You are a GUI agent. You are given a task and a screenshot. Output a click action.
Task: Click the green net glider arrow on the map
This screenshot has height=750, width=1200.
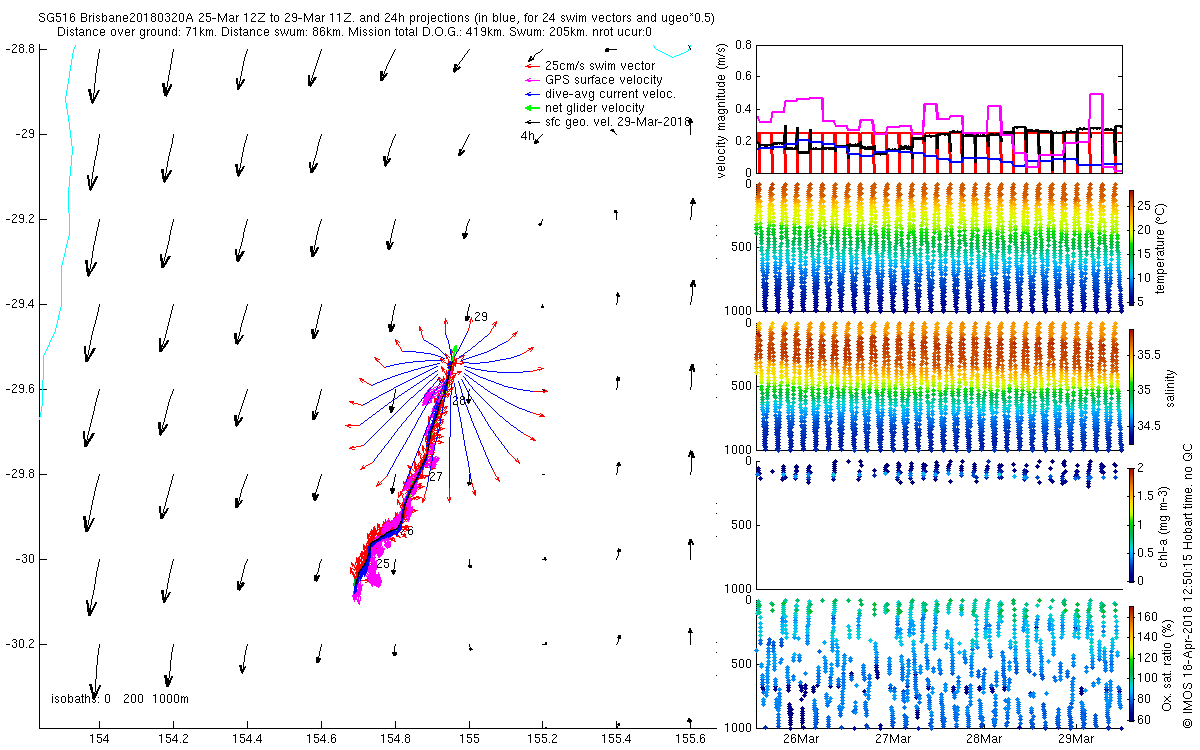click(455, 352)
